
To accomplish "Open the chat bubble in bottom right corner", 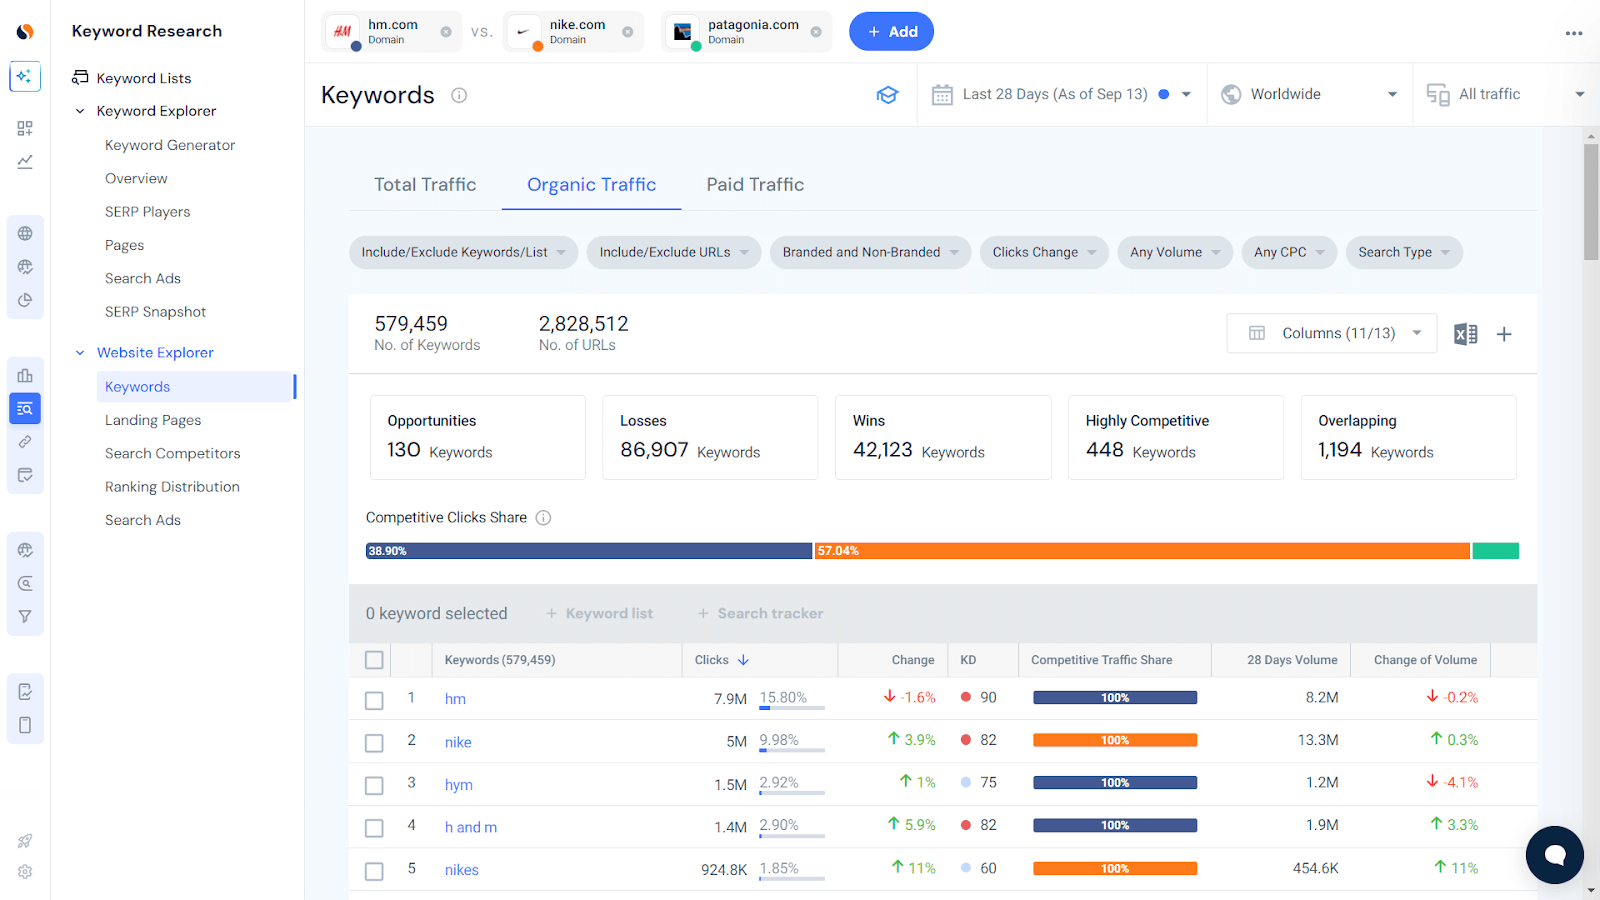I will coord(1554,855).
